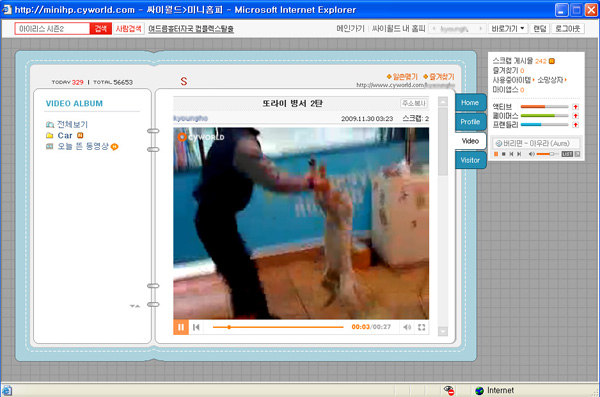The image size is (600, 397).
Task: Go to 메인가기
Action: [x=350, y=29]
